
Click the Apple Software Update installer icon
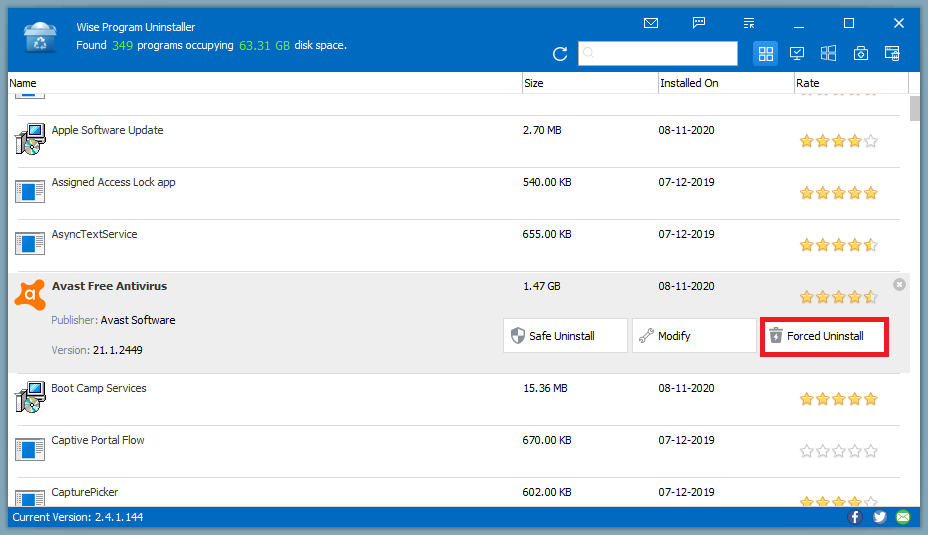30,140
